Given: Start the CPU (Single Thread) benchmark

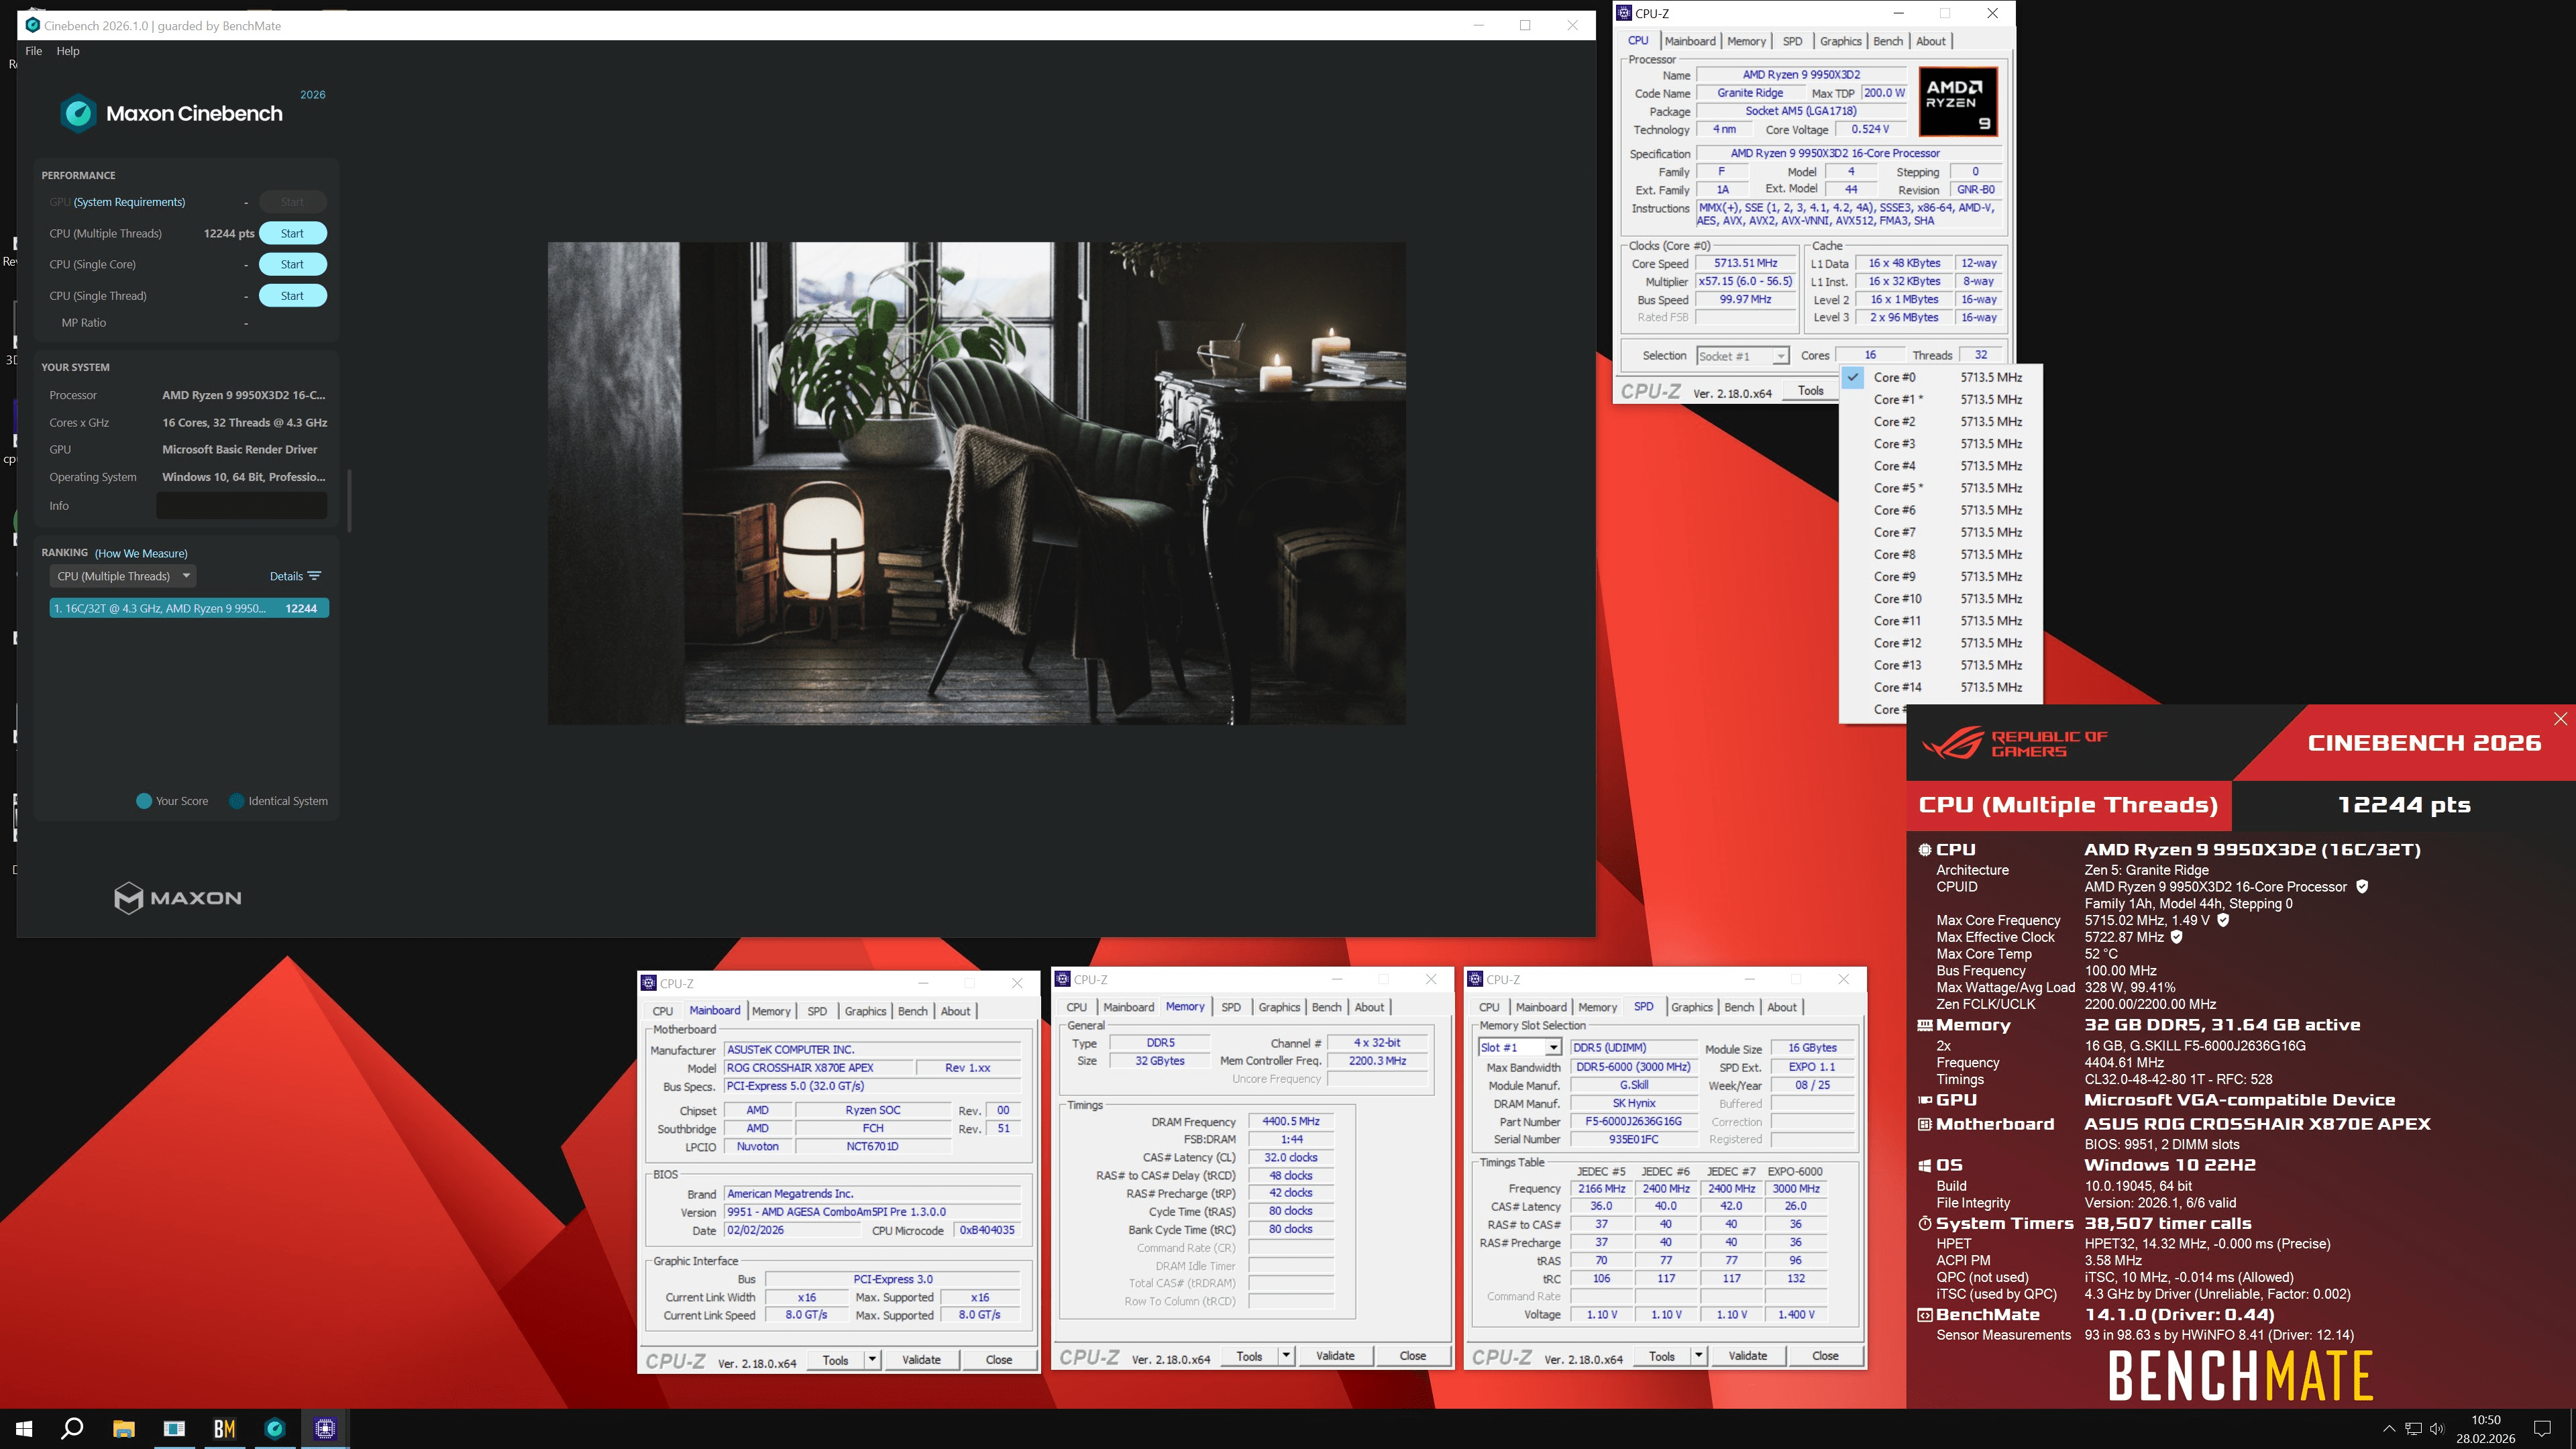Looking at the screenshot, I should click(292, 295).
